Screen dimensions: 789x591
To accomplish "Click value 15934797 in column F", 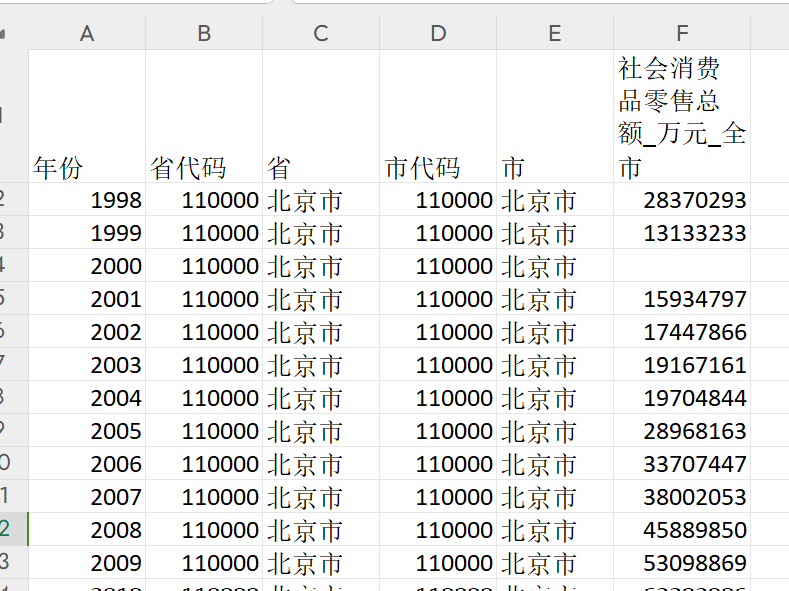I will tap(682, 298).
